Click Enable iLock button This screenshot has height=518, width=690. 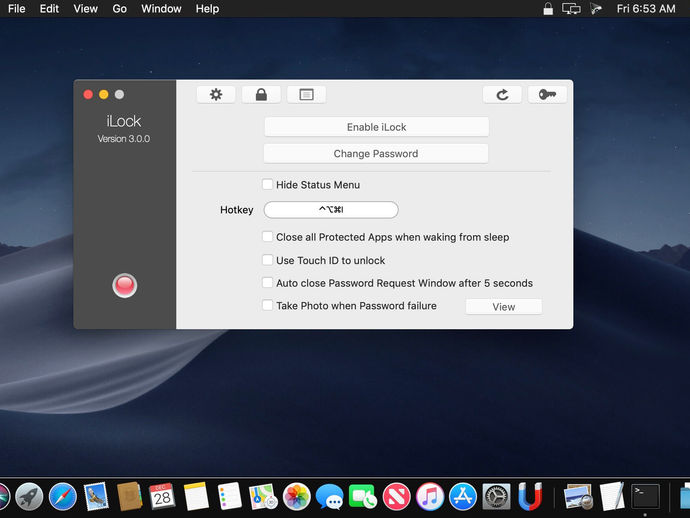tap(376, 127)
